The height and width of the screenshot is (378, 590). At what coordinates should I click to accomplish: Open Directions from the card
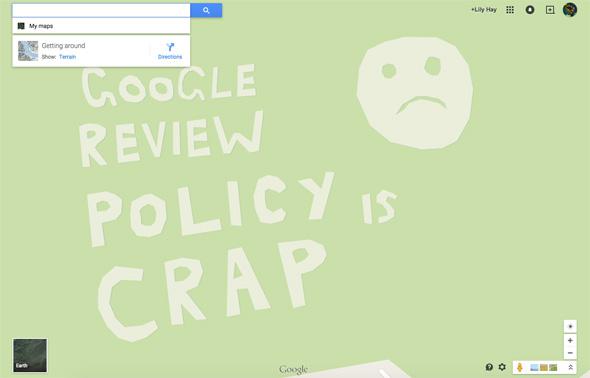[170, 51]
